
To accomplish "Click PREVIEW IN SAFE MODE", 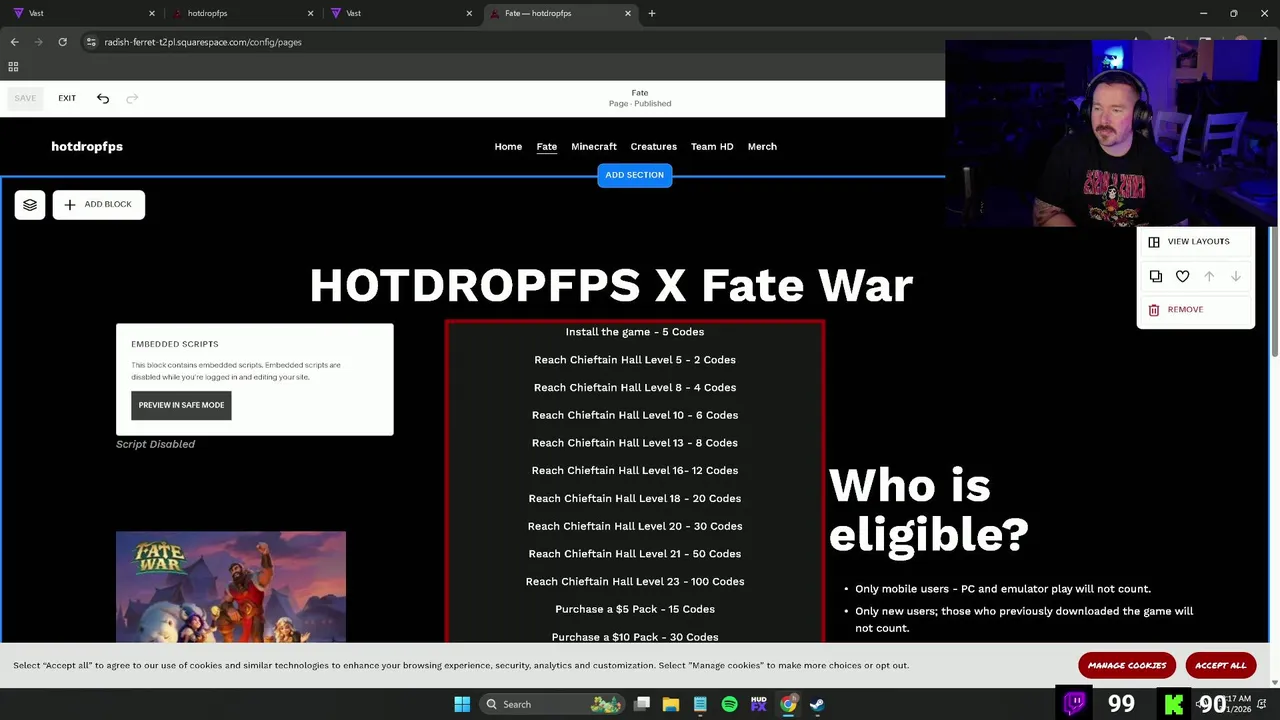I will (x=181, y=405).
